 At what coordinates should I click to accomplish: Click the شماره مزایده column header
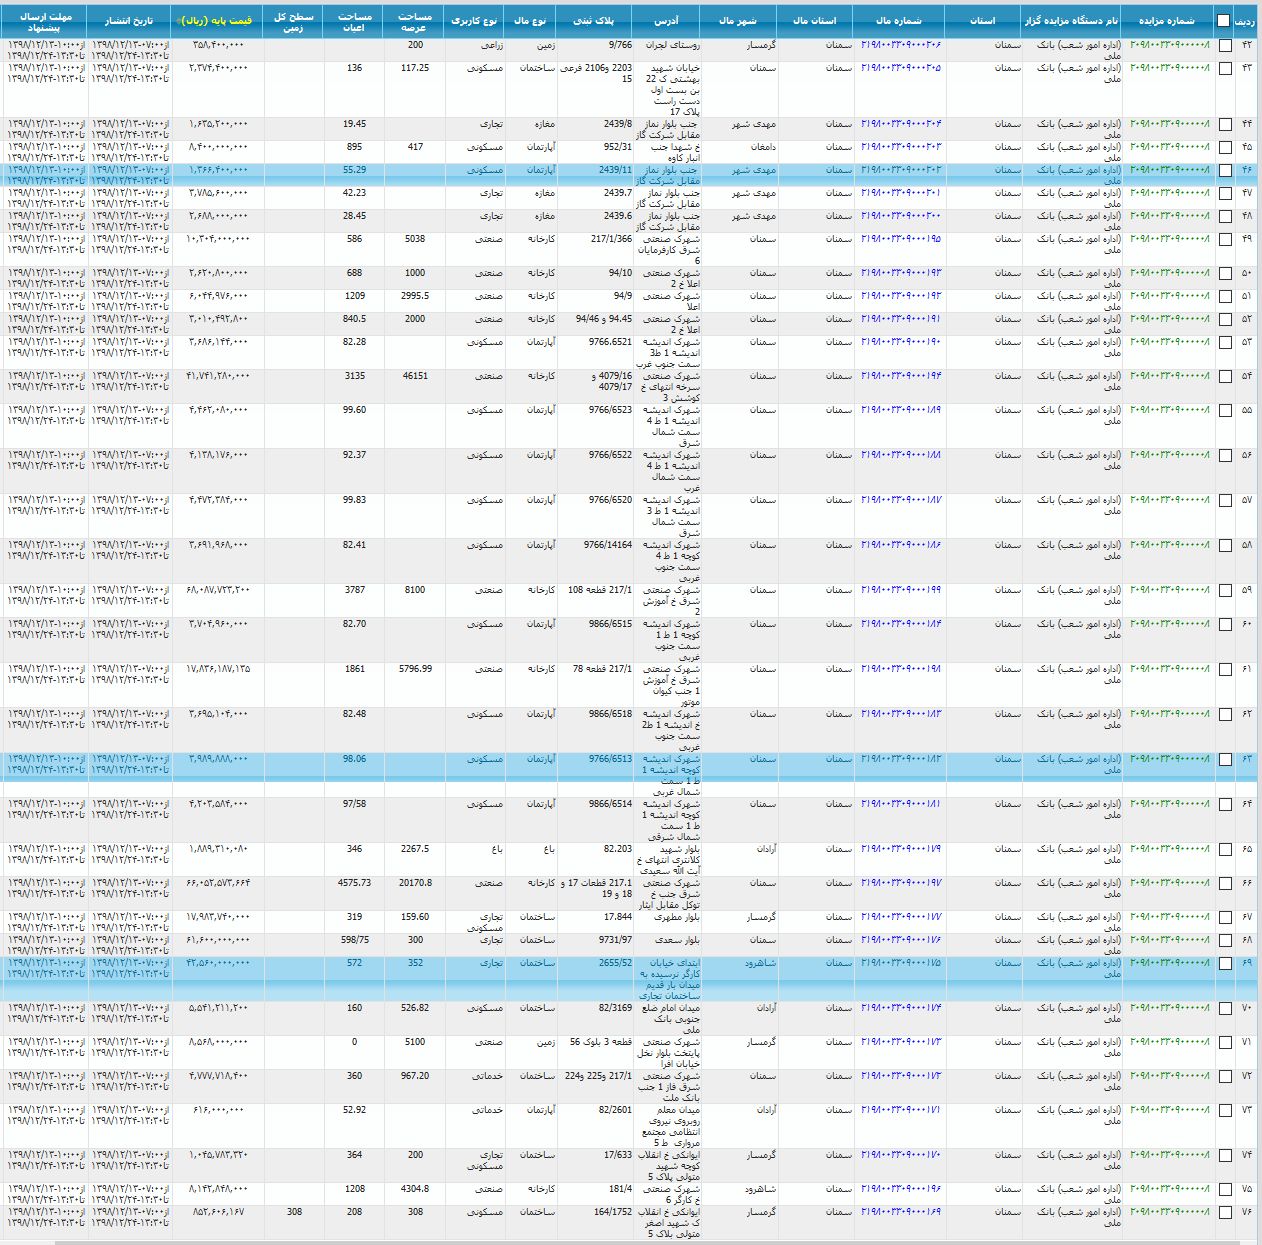pyautogui.click(x=1165, y=20)
